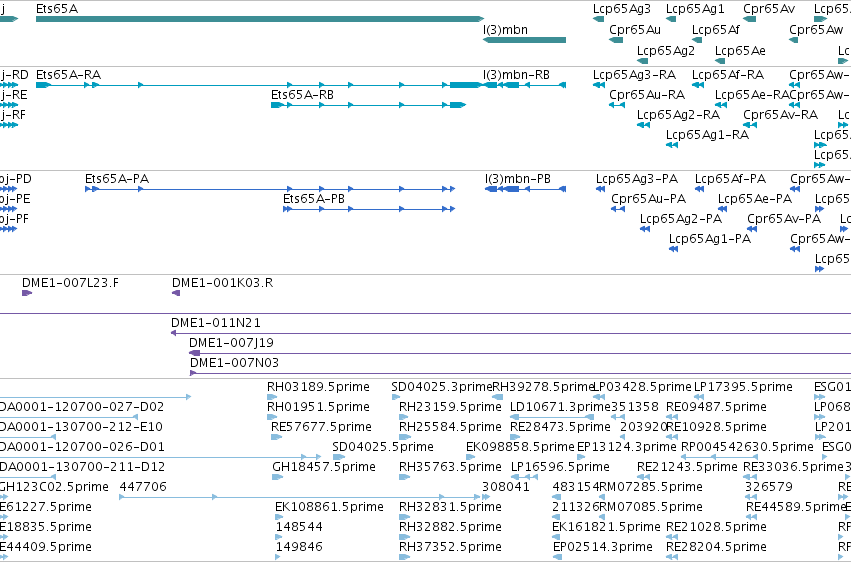Select the 148544 EST entry
851x562 pixels.
[279, 537]
